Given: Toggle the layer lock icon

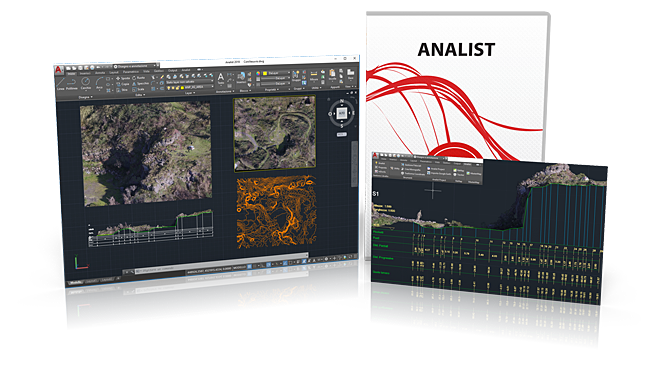Looking at the screenshot, I should pyautogui.click(x=177, y=88).
